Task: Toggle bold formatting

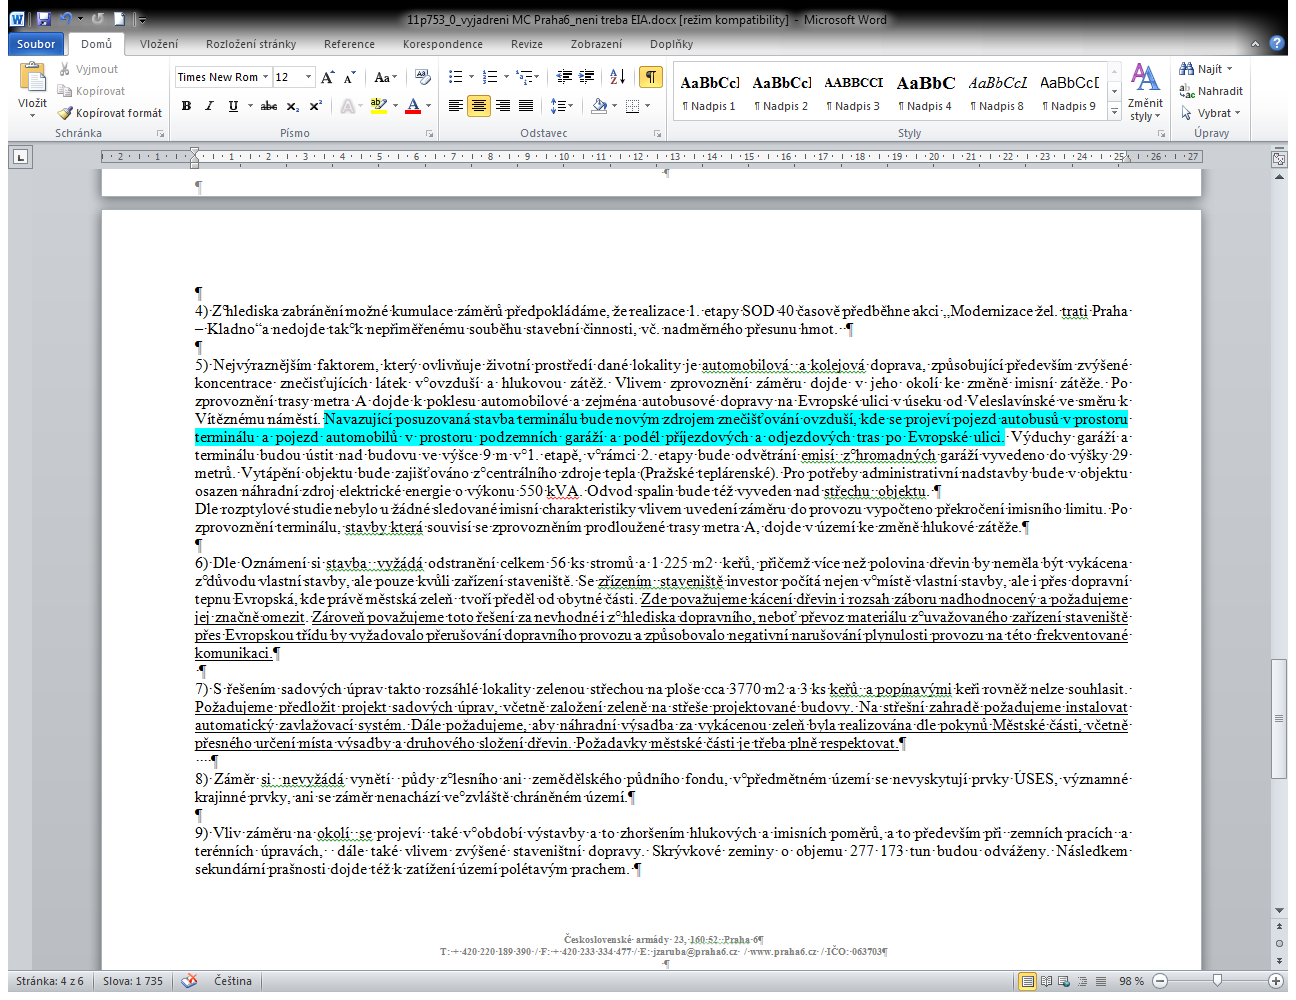Action: 186,106
